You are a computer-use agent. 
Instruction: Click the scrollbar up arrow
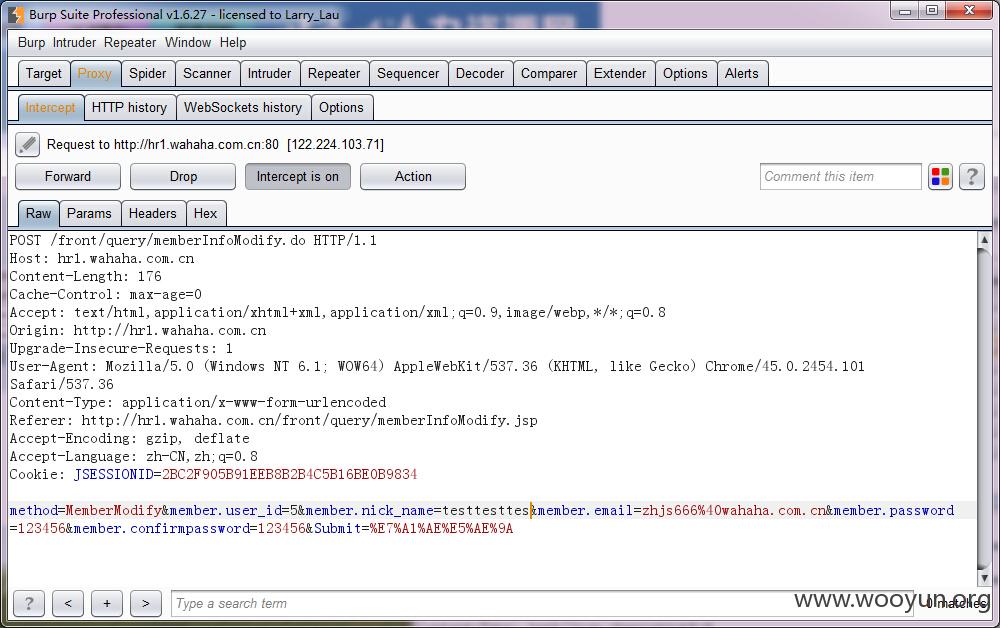(984, 240)
